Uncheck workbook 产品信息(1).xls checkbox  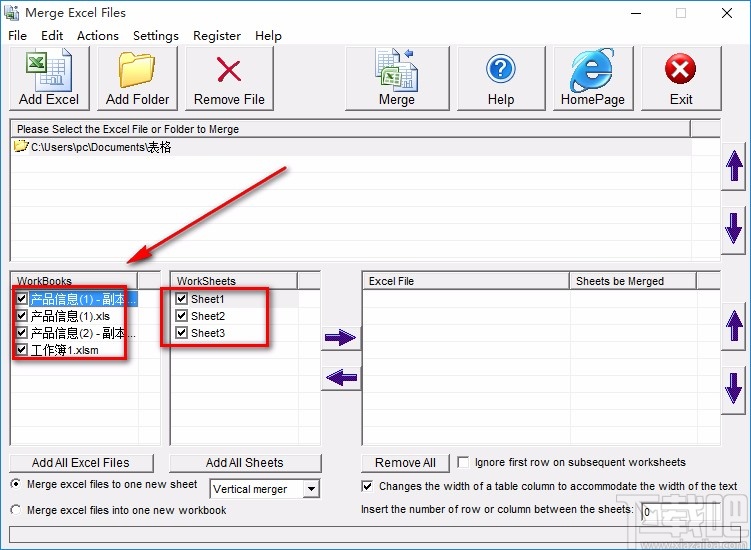pos(22,316)
